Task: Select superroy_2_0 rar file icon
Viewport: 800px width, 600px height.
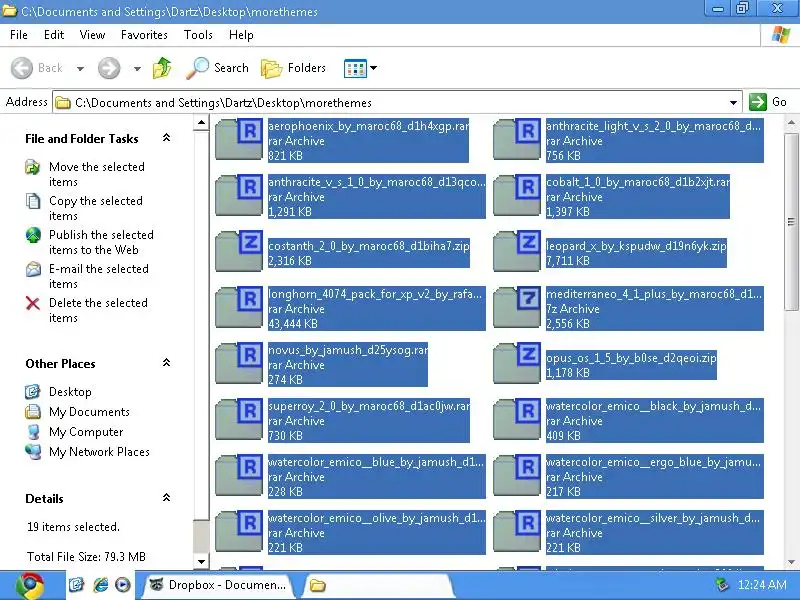Action: click(239, 420)
